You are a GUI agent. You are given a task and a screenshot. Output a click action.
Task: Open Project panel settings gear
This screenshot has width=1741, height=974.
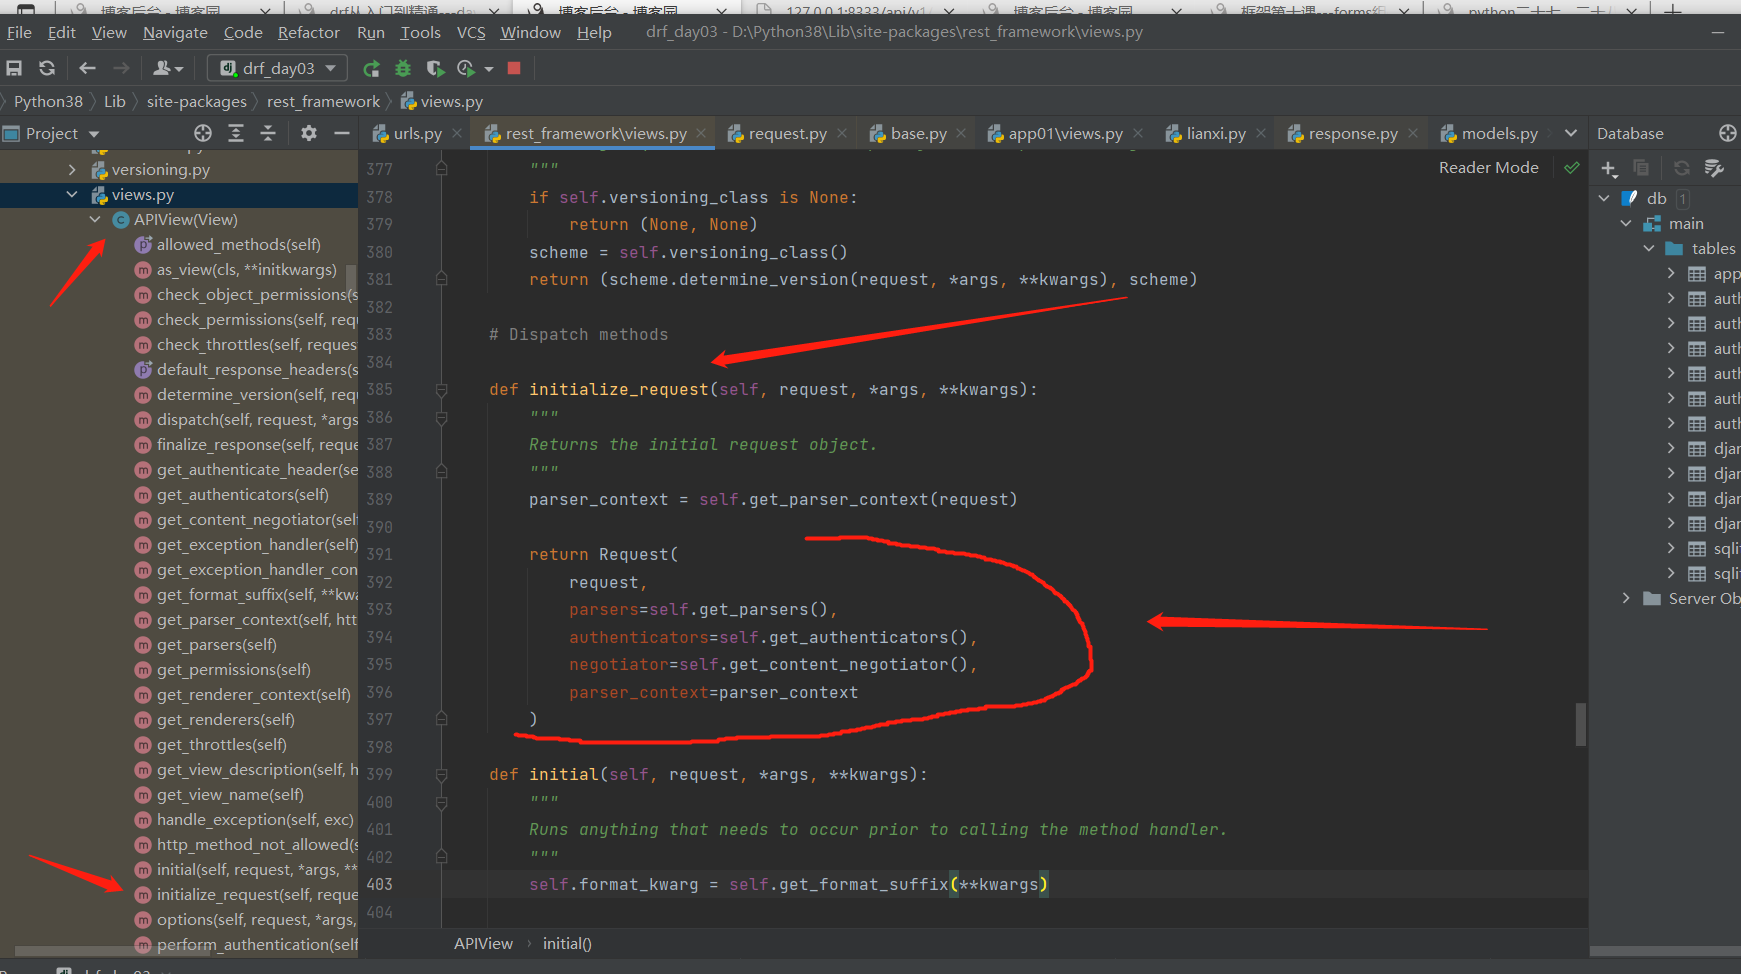click(309, 133)
